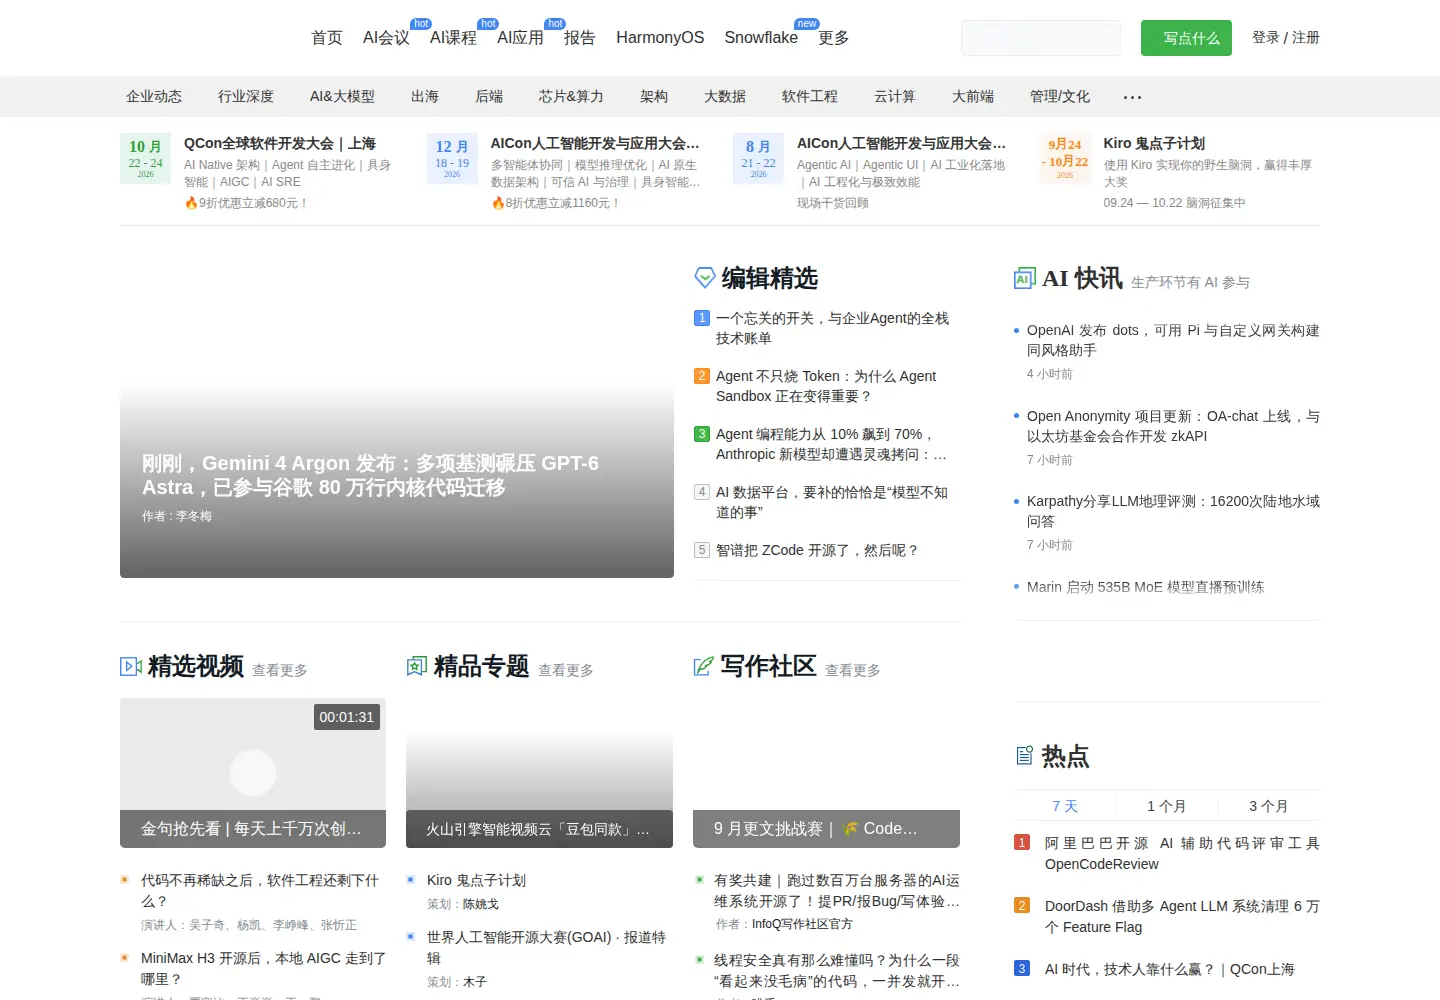Open the 线程安全真有那么难懂吗 article
The width and height of the screenshot is (1440, 1000).
(837, 970)
